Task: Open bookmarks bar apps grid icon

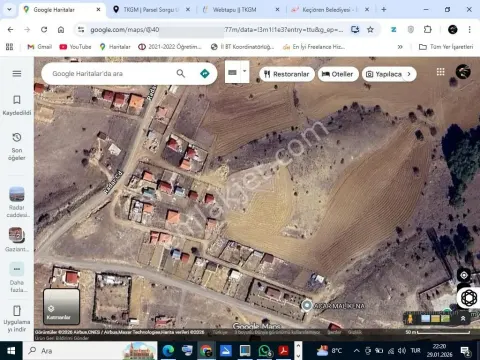Action: tap(9, 47)
